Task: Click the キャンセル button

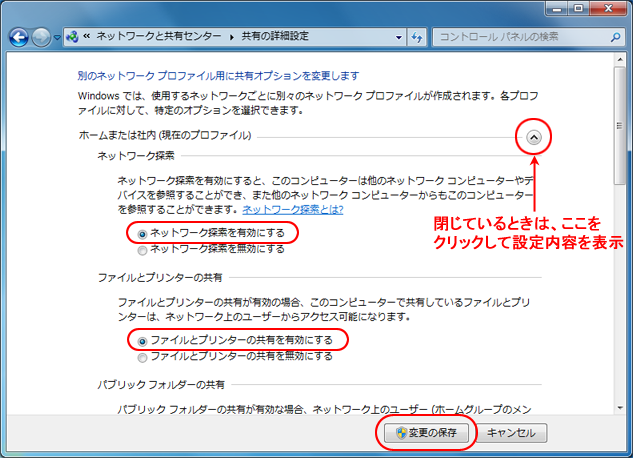Action: (511, 433)
